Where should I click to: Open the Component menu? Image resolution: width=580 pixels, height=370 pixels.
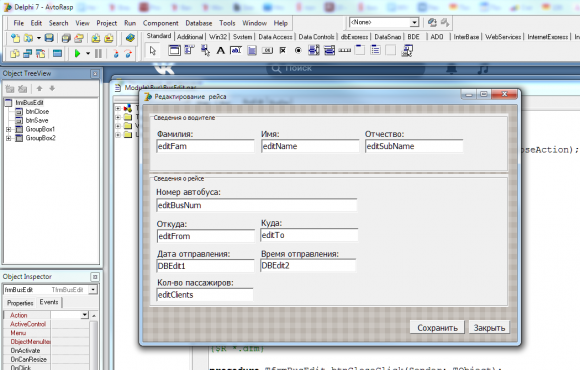161,23
